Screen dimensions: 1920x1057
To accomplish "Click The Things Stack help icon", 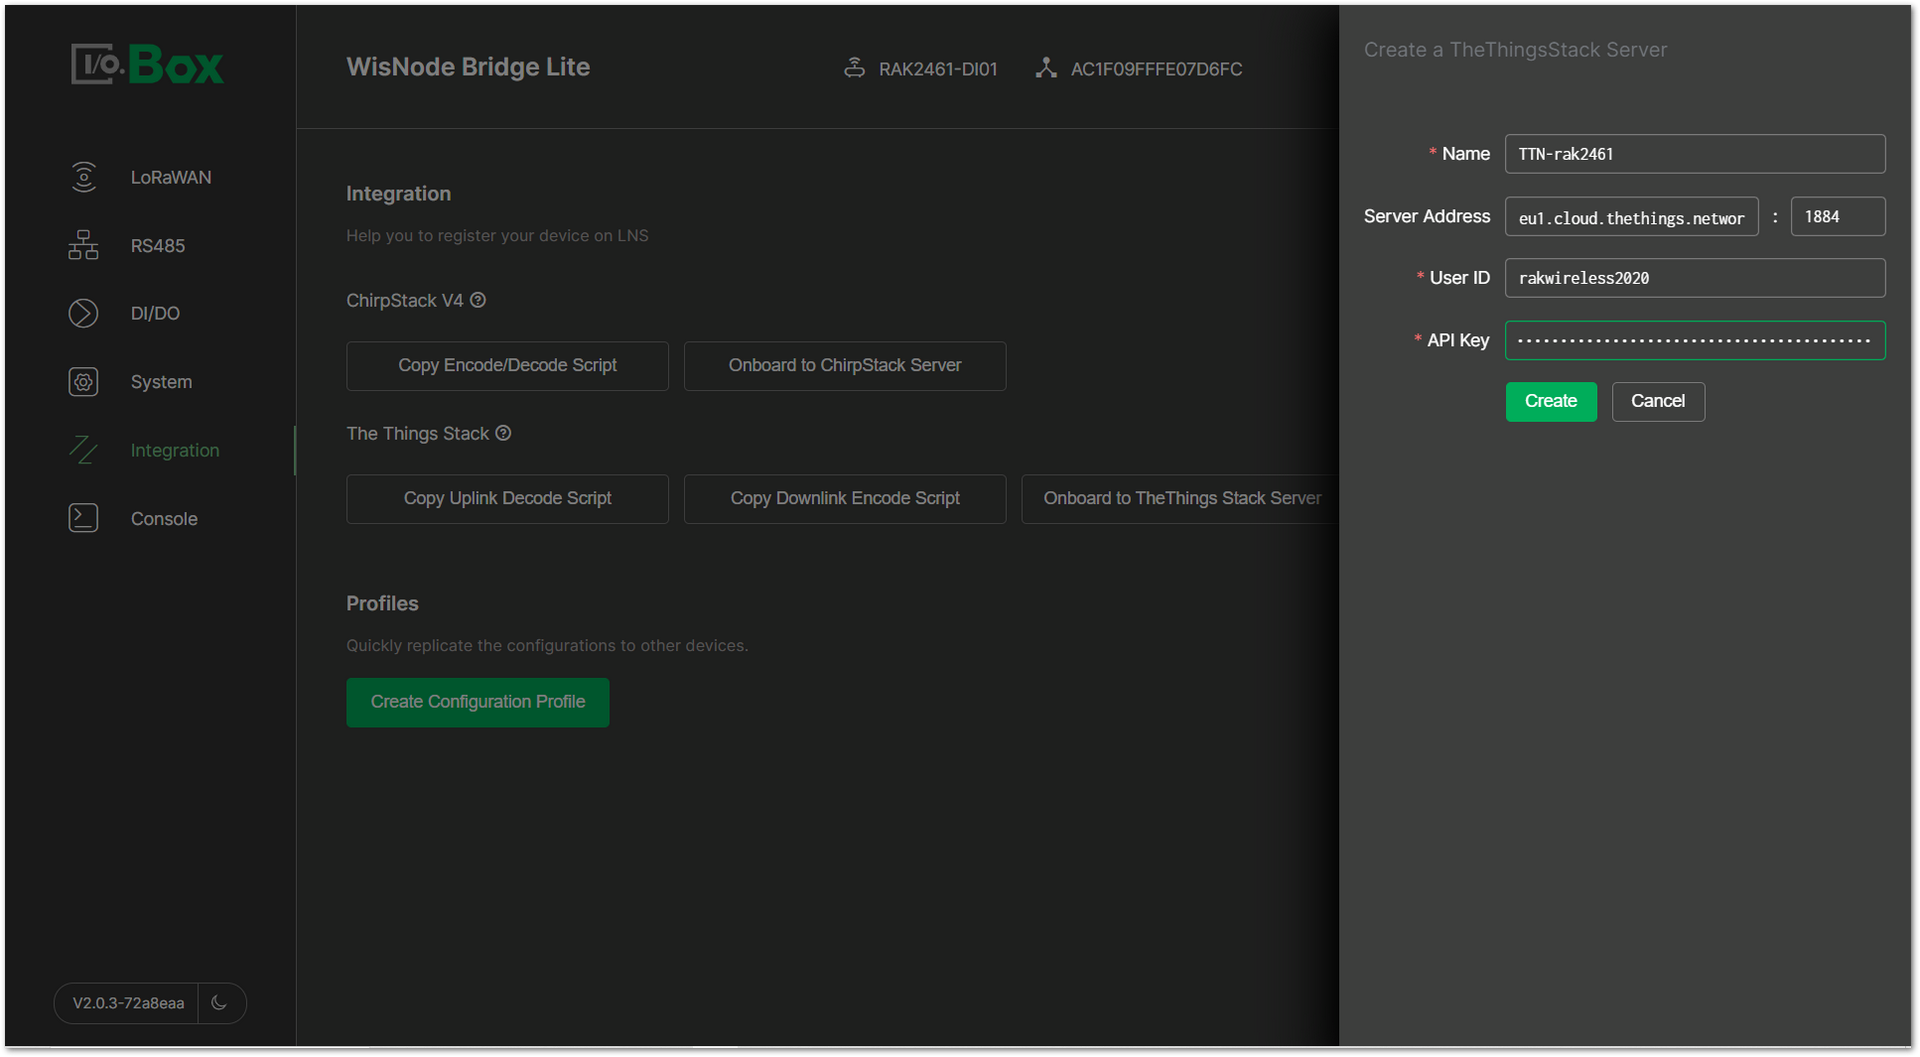I will (x=503, y=433).
